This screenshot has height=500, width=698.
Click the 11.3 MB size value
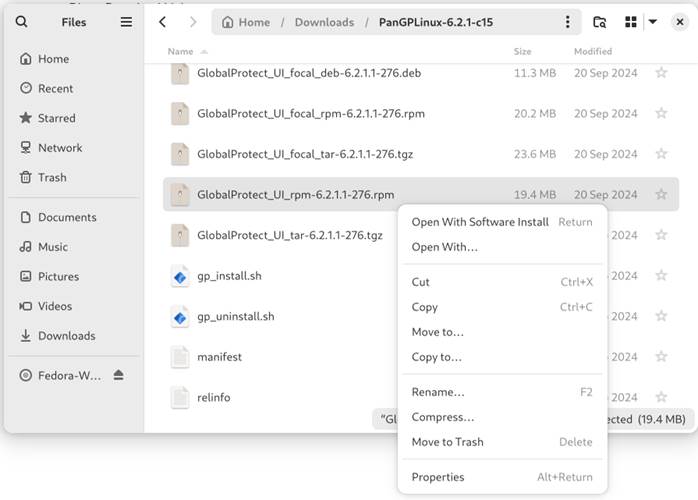click(x=535, y=73)
